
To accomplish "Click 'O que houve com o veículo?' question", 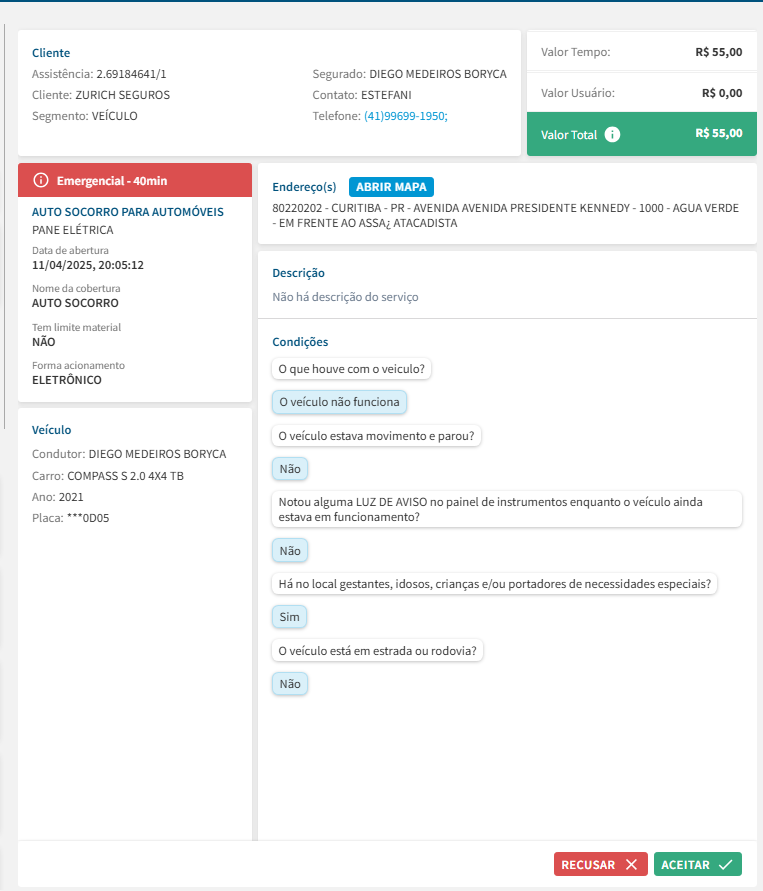I will coord(351,369).
